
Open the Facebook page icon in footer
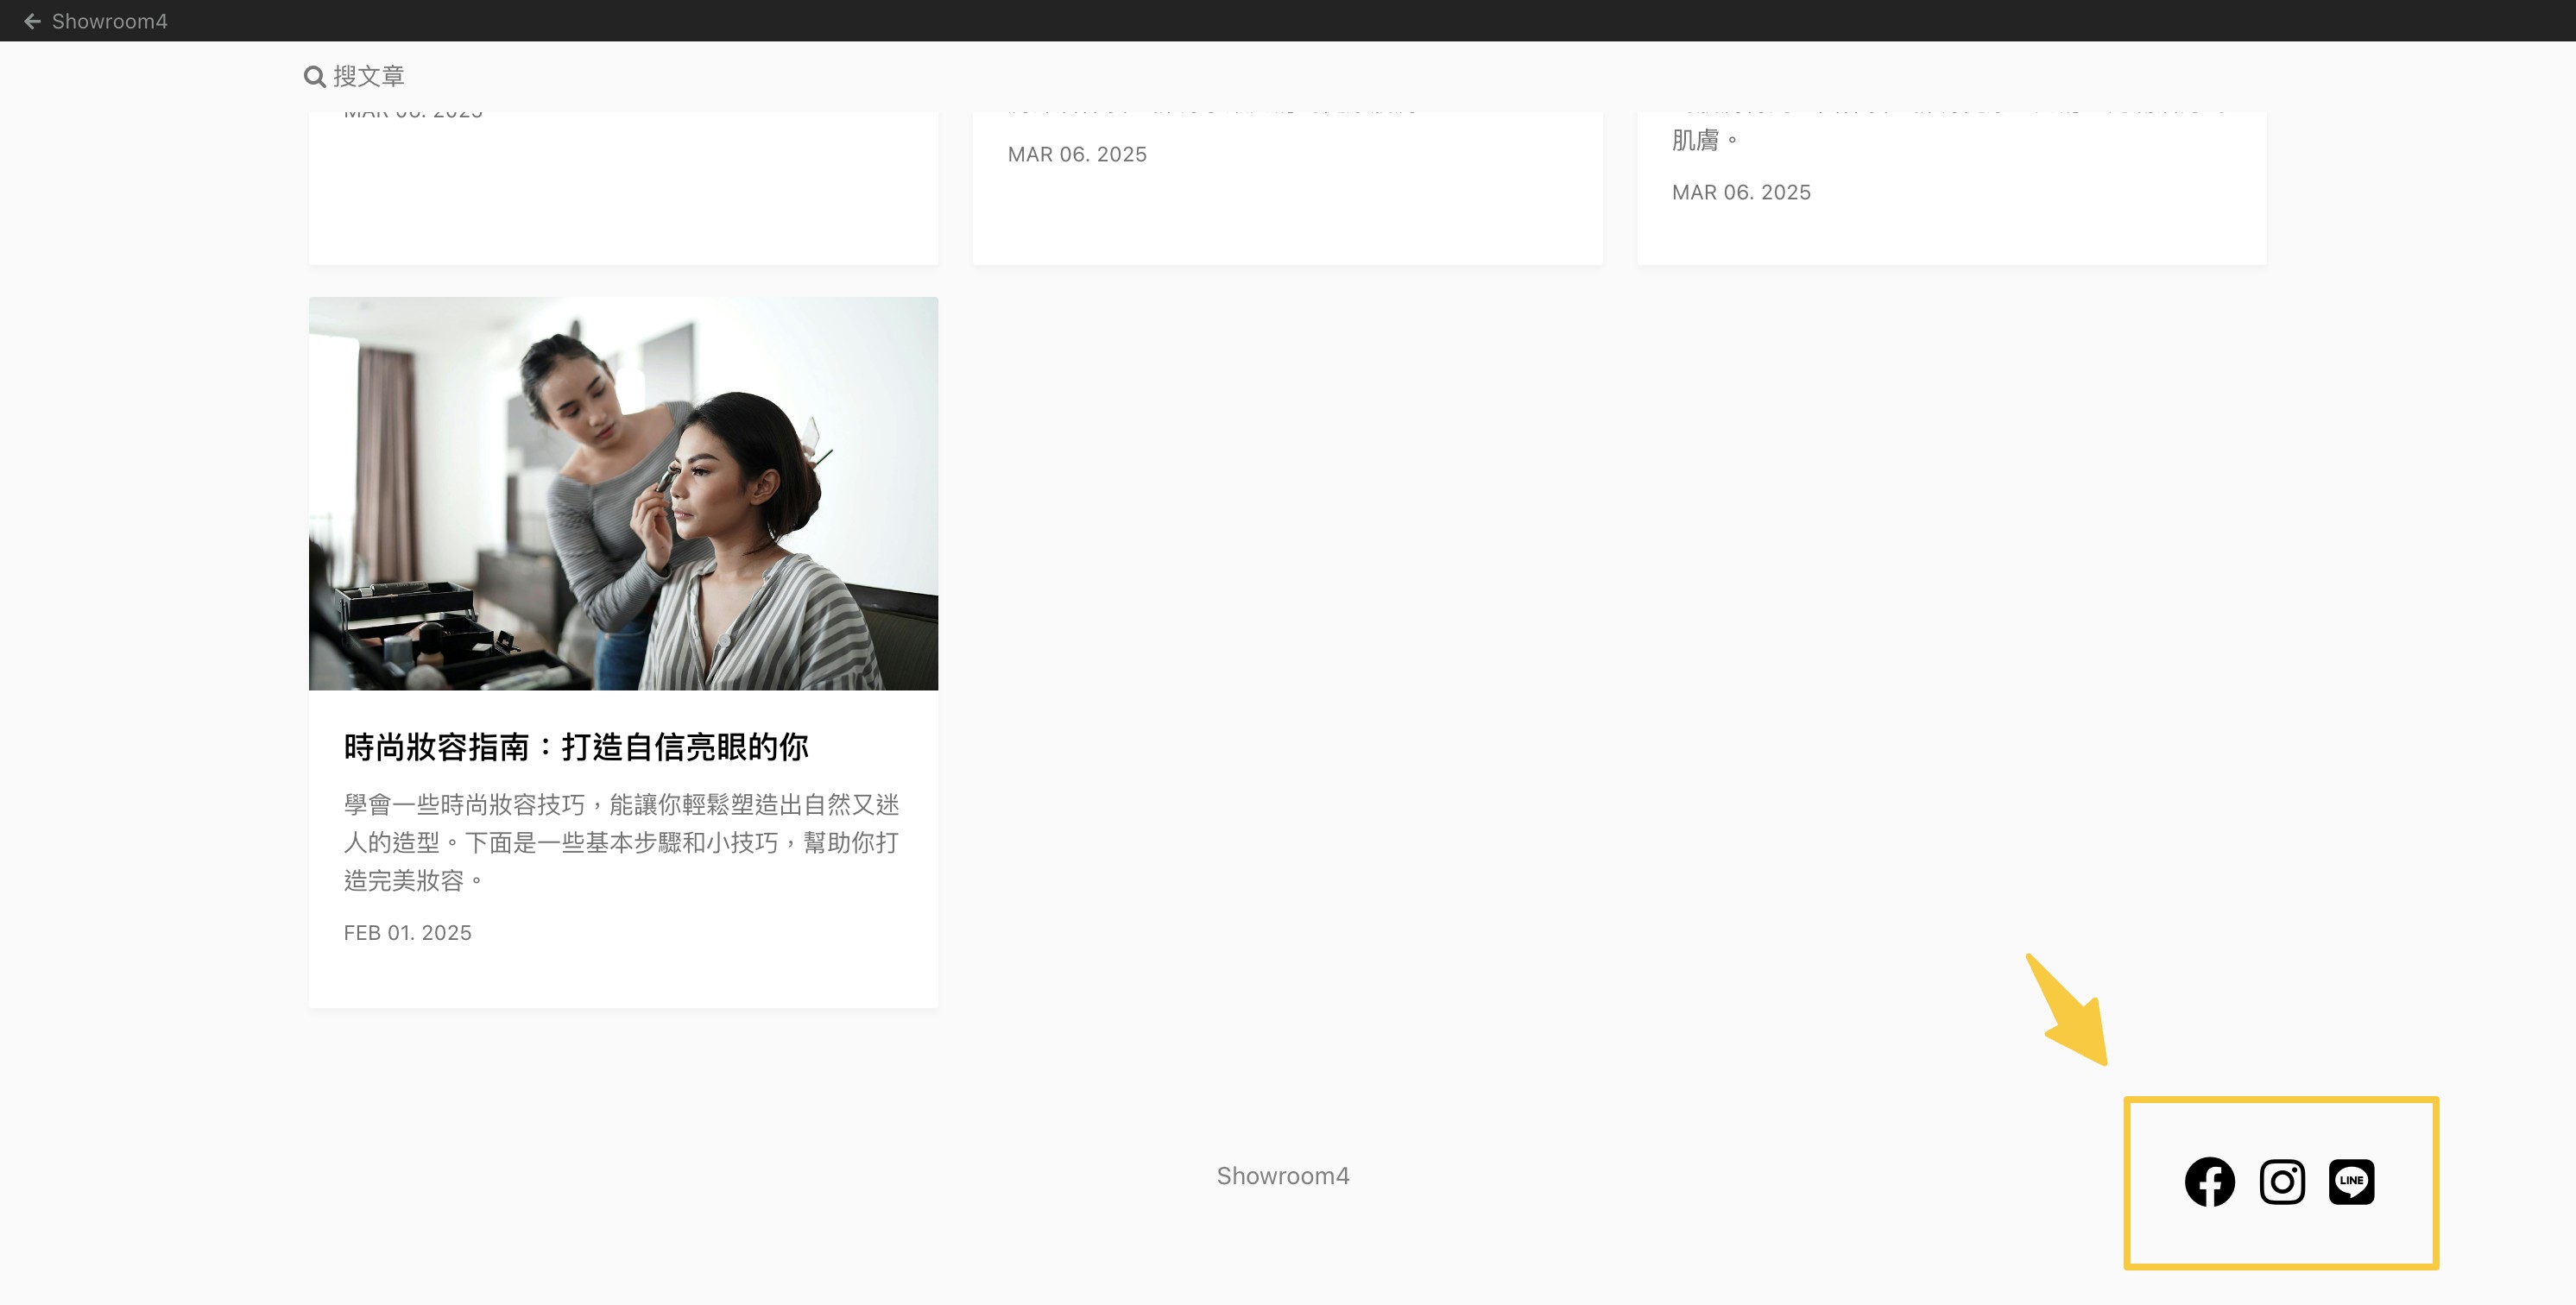pyautogui.click(x=2209, y=1182)
